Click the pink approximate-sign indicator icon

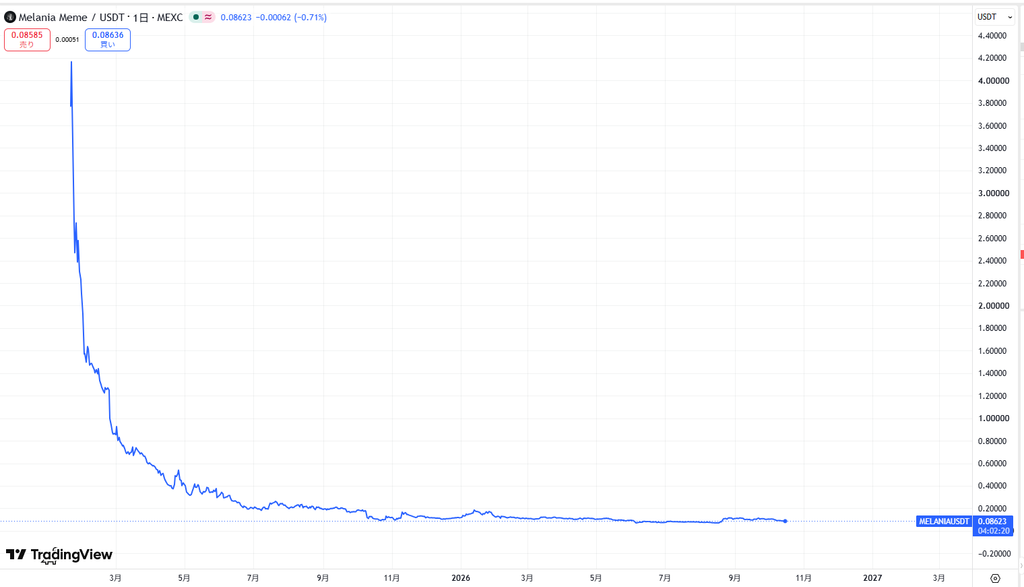208,17
